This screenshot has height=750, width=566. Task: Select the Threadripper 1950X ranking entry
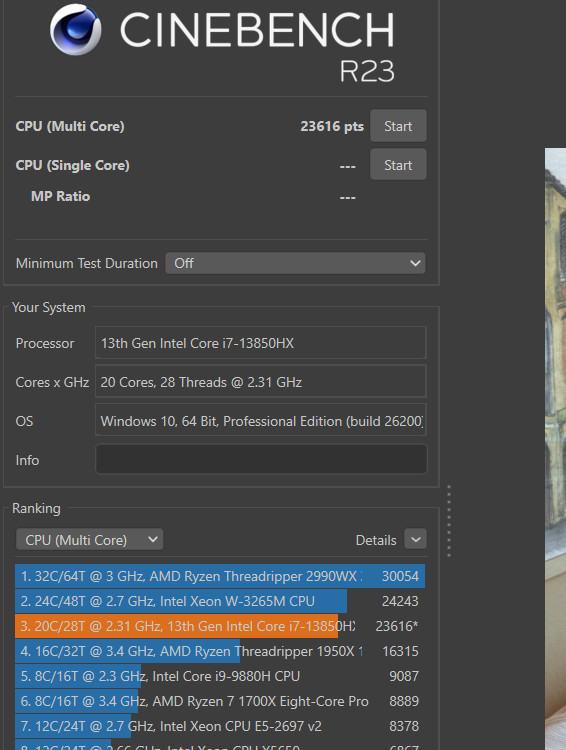pyautogui.click(x=220, y=651)
